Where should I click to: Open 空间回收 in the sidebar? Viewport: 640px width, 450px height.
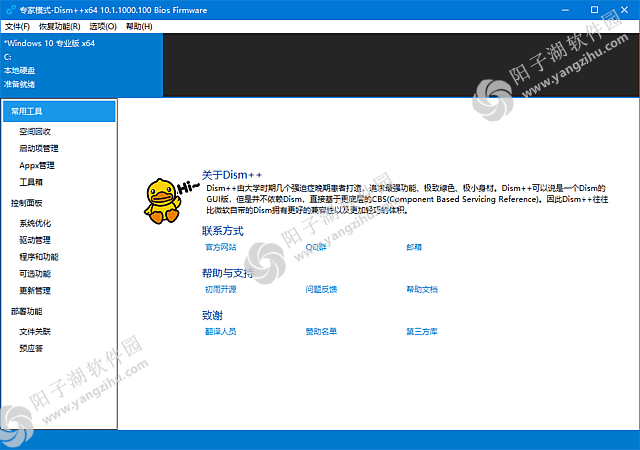coord(35,131)
